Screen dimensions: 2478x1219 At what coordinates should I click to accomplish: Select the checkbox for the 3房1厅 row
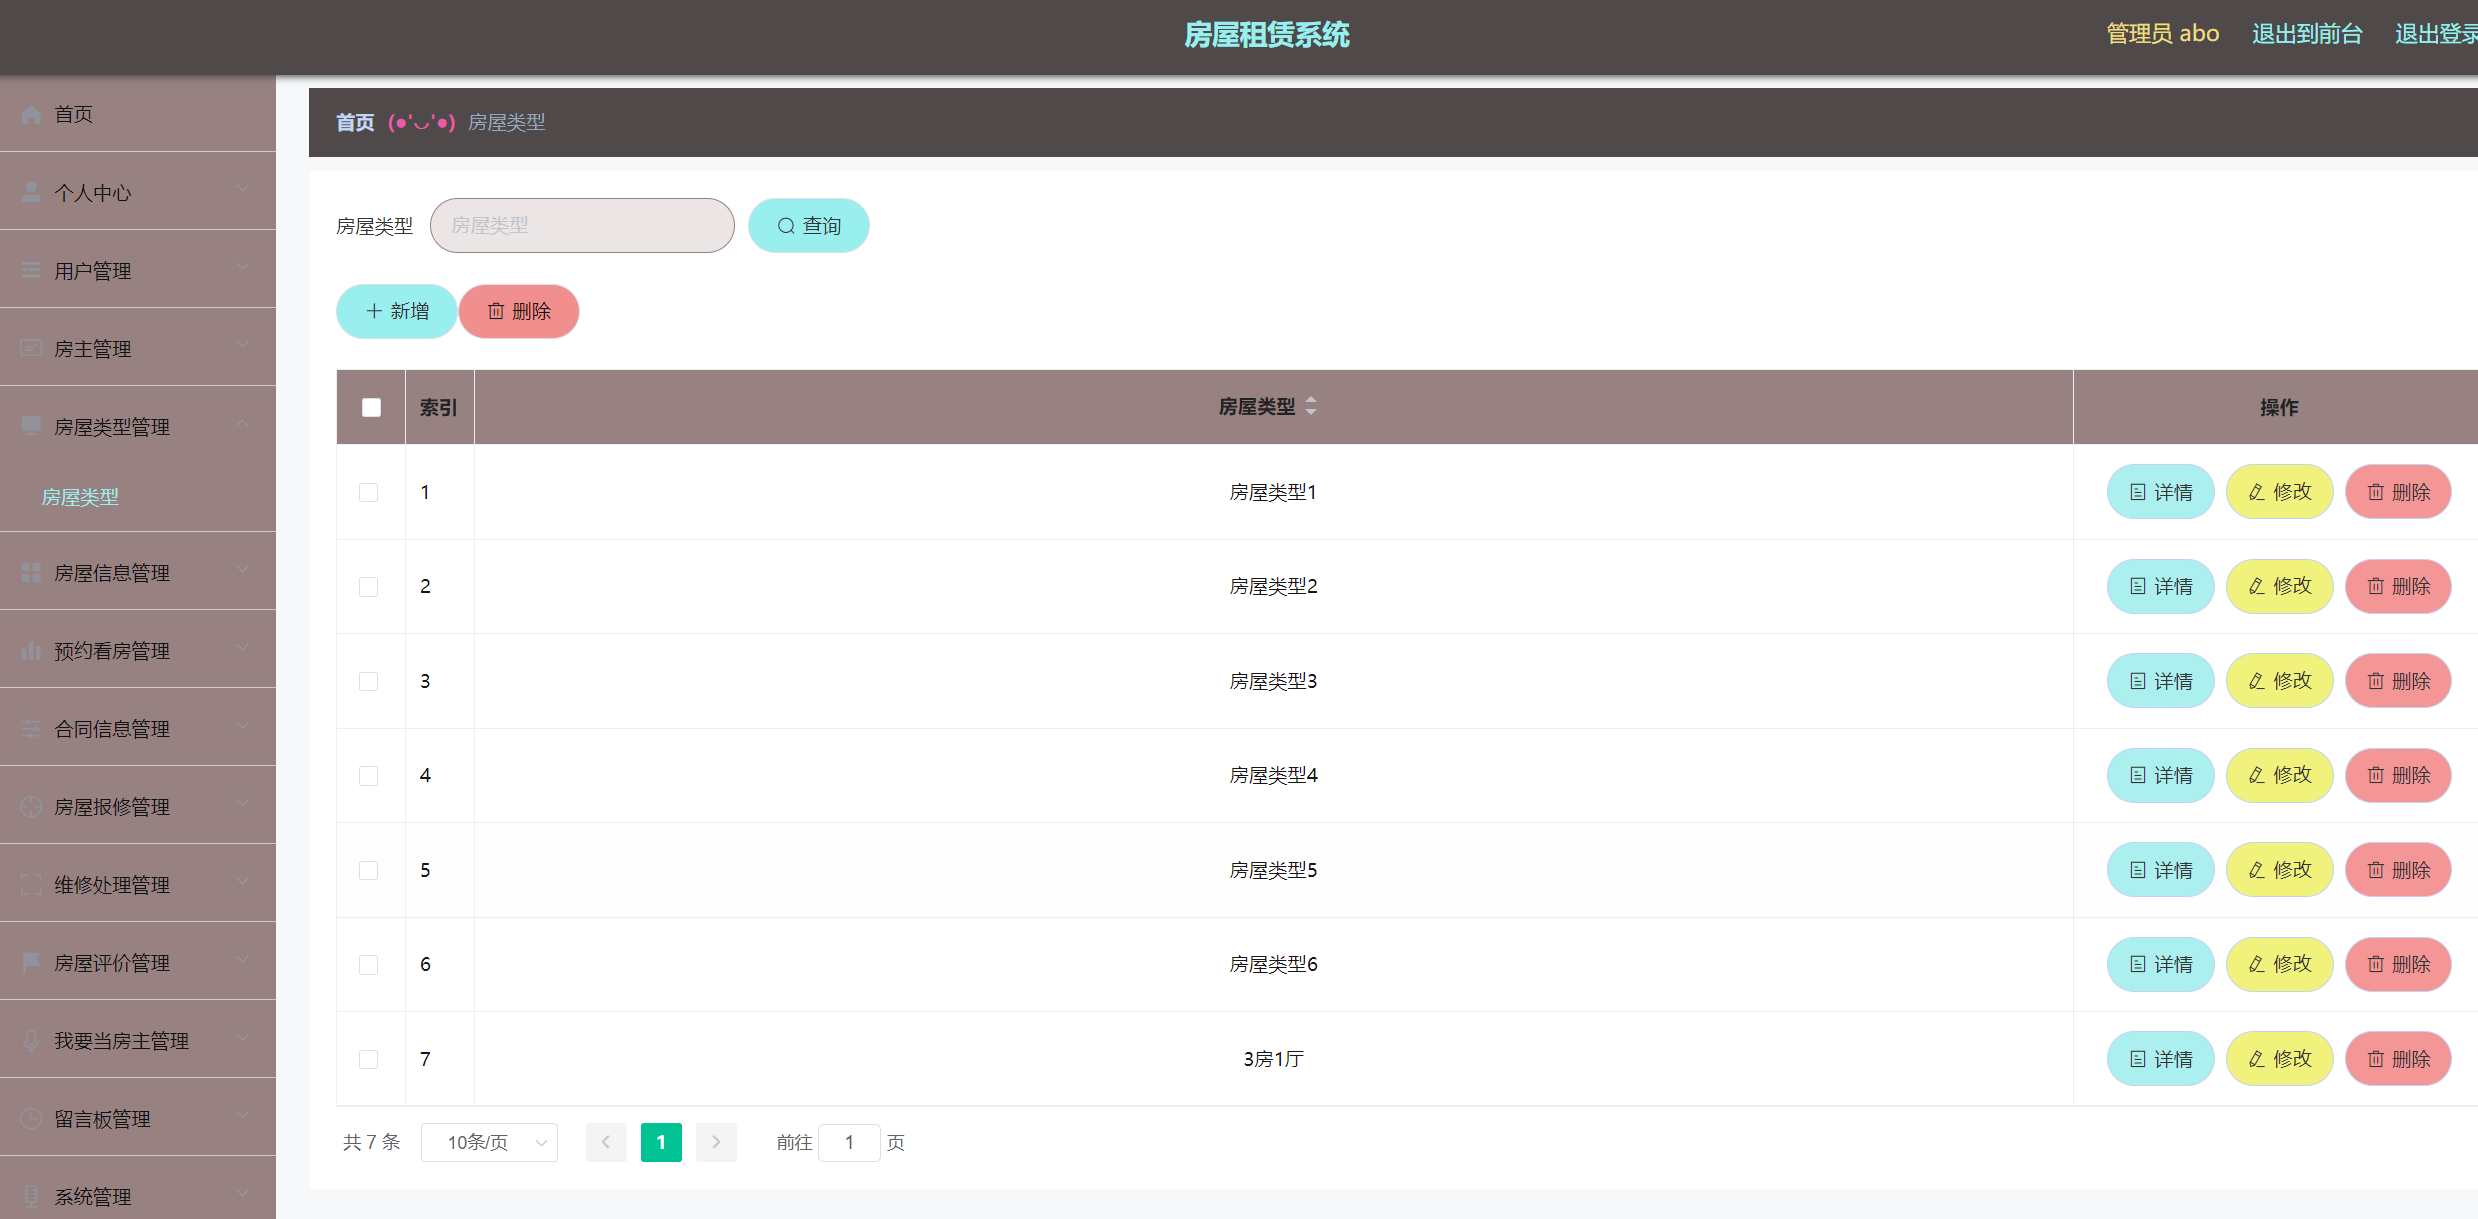click(369, 1059)
